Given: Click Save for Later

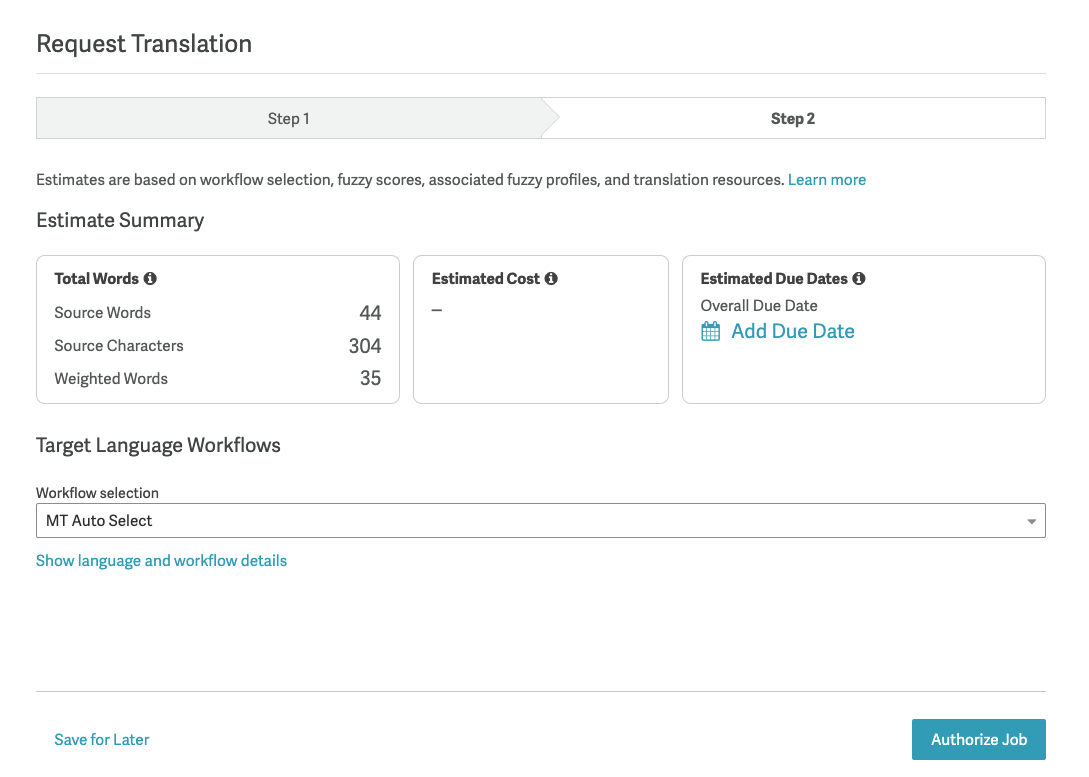Looking at the screenshot, I should (102, 740).
